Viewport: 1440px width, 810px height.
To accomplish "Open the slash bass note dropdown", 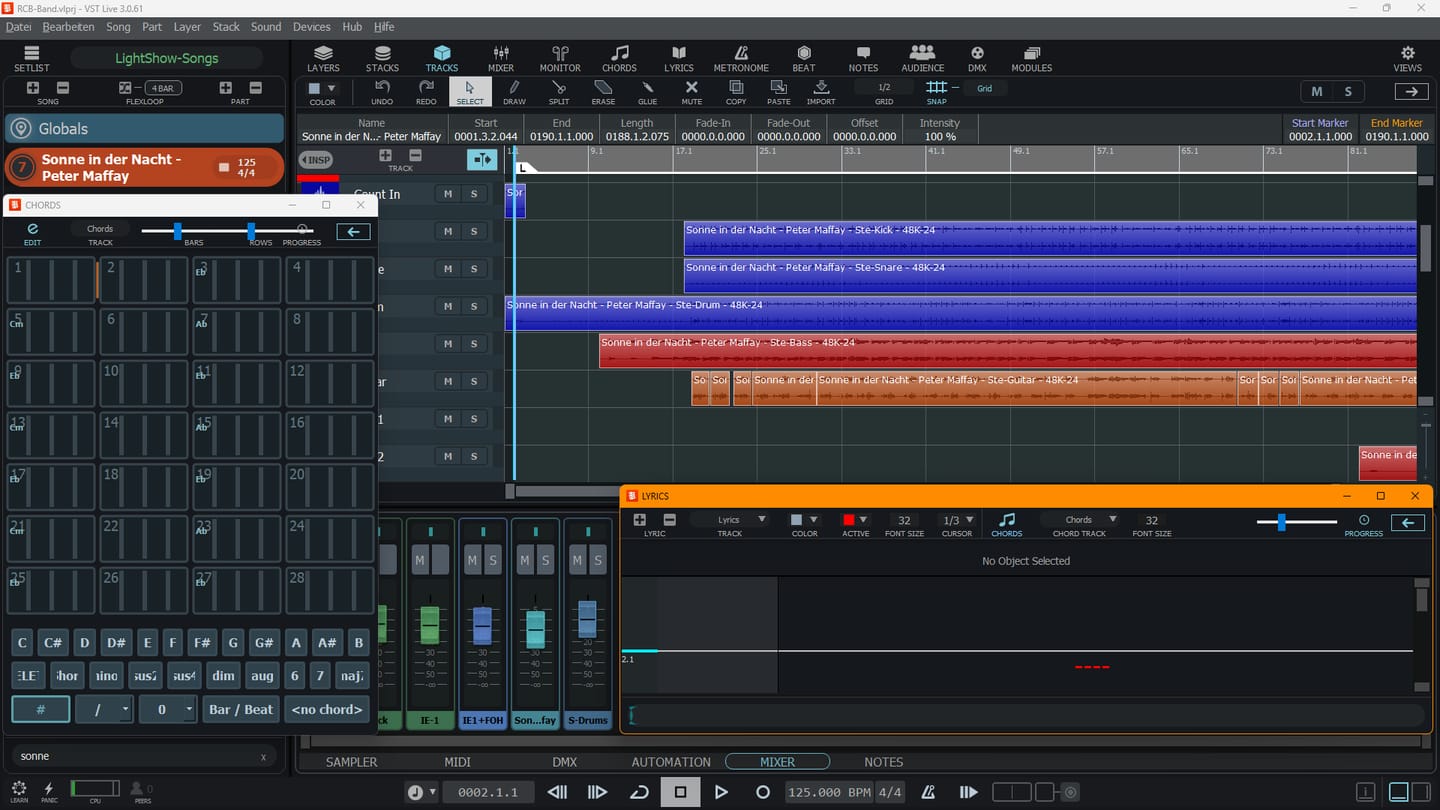I will coord(104,709).
